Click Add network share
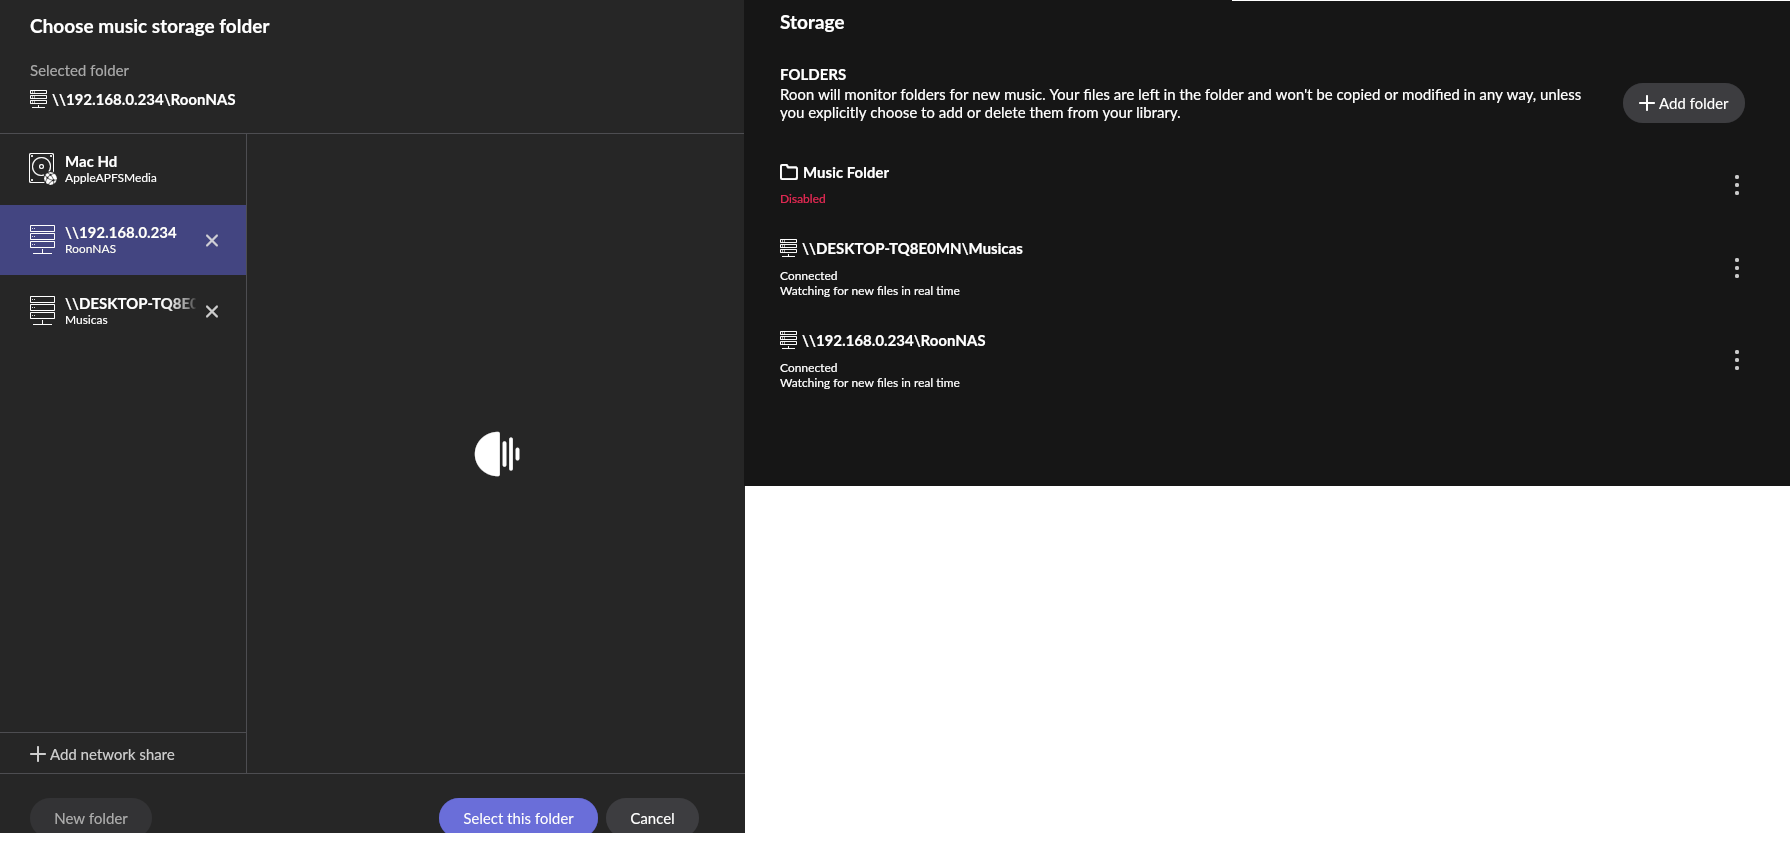Screen dimensions: 1791x841 103,754
